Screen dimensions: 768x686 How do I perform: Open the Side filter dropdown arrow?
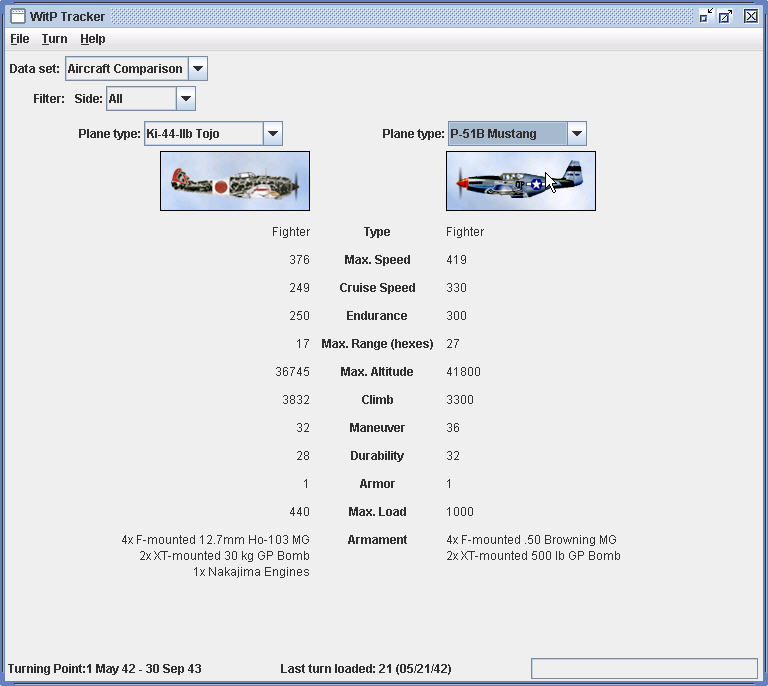pos(186,98)
